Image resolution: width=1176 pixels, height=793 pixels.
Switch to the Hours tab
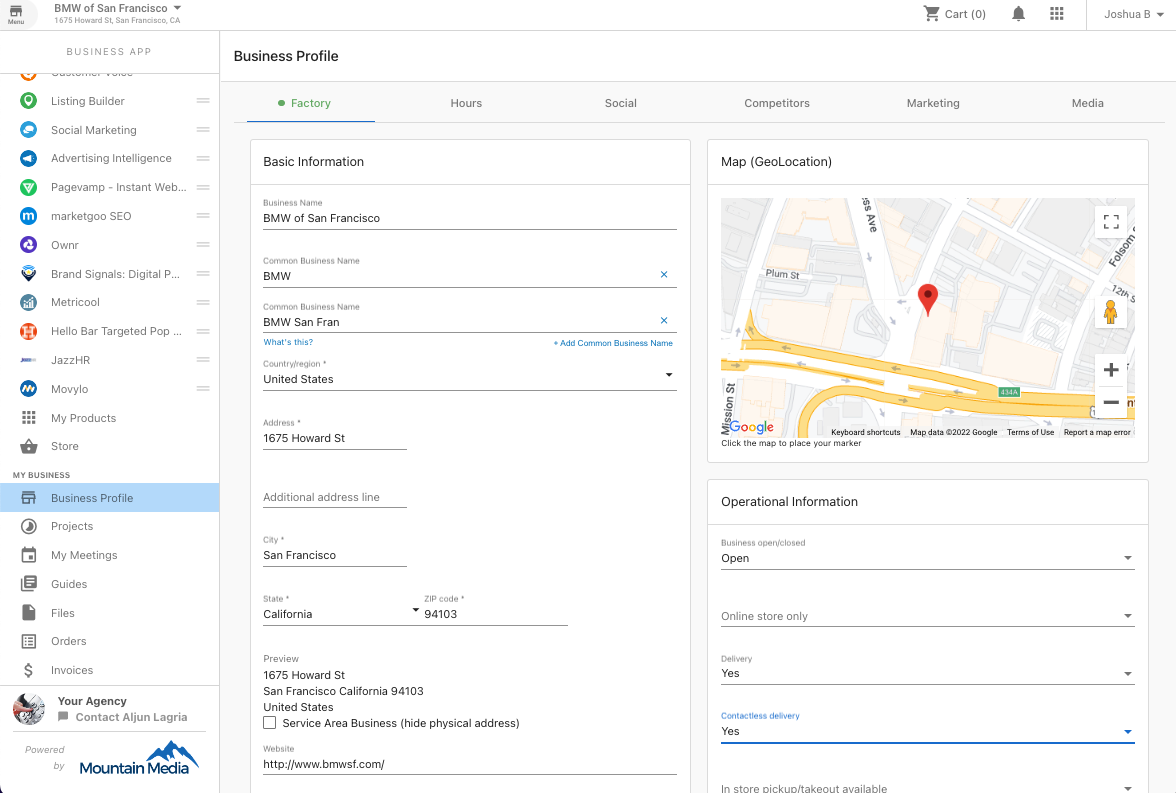click(466, 104)
